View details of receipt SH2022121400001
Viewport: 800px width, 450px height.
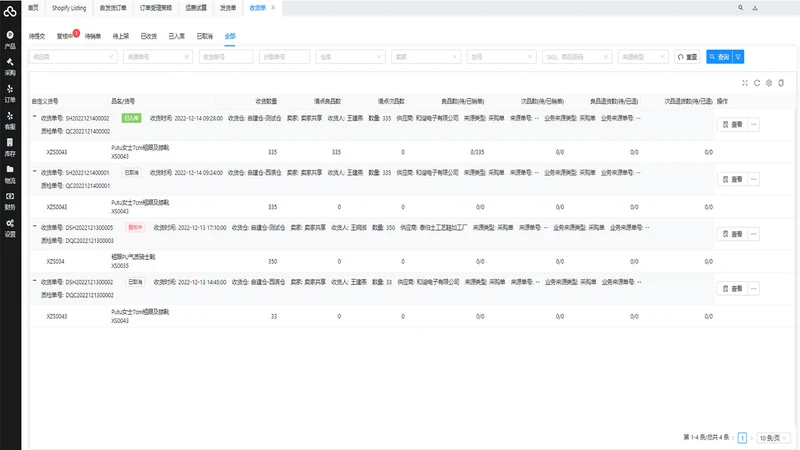732,179
